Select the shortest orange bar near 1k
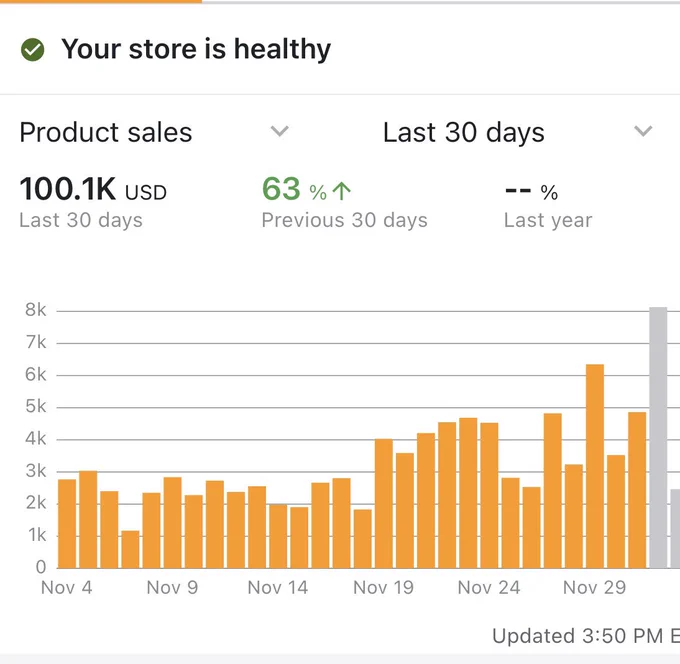This screenshot has height=664, width=680. [x=130, y=549]
